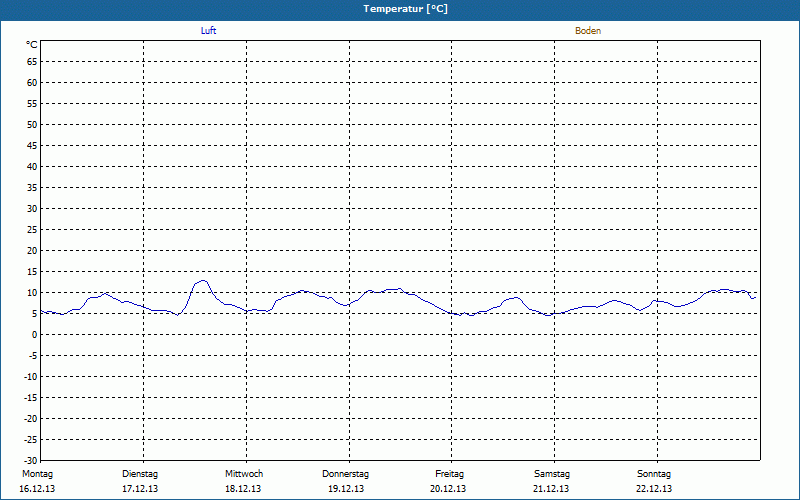
Task: Select the date 19.12.13 on axis
Action: [x=346, y=489]
